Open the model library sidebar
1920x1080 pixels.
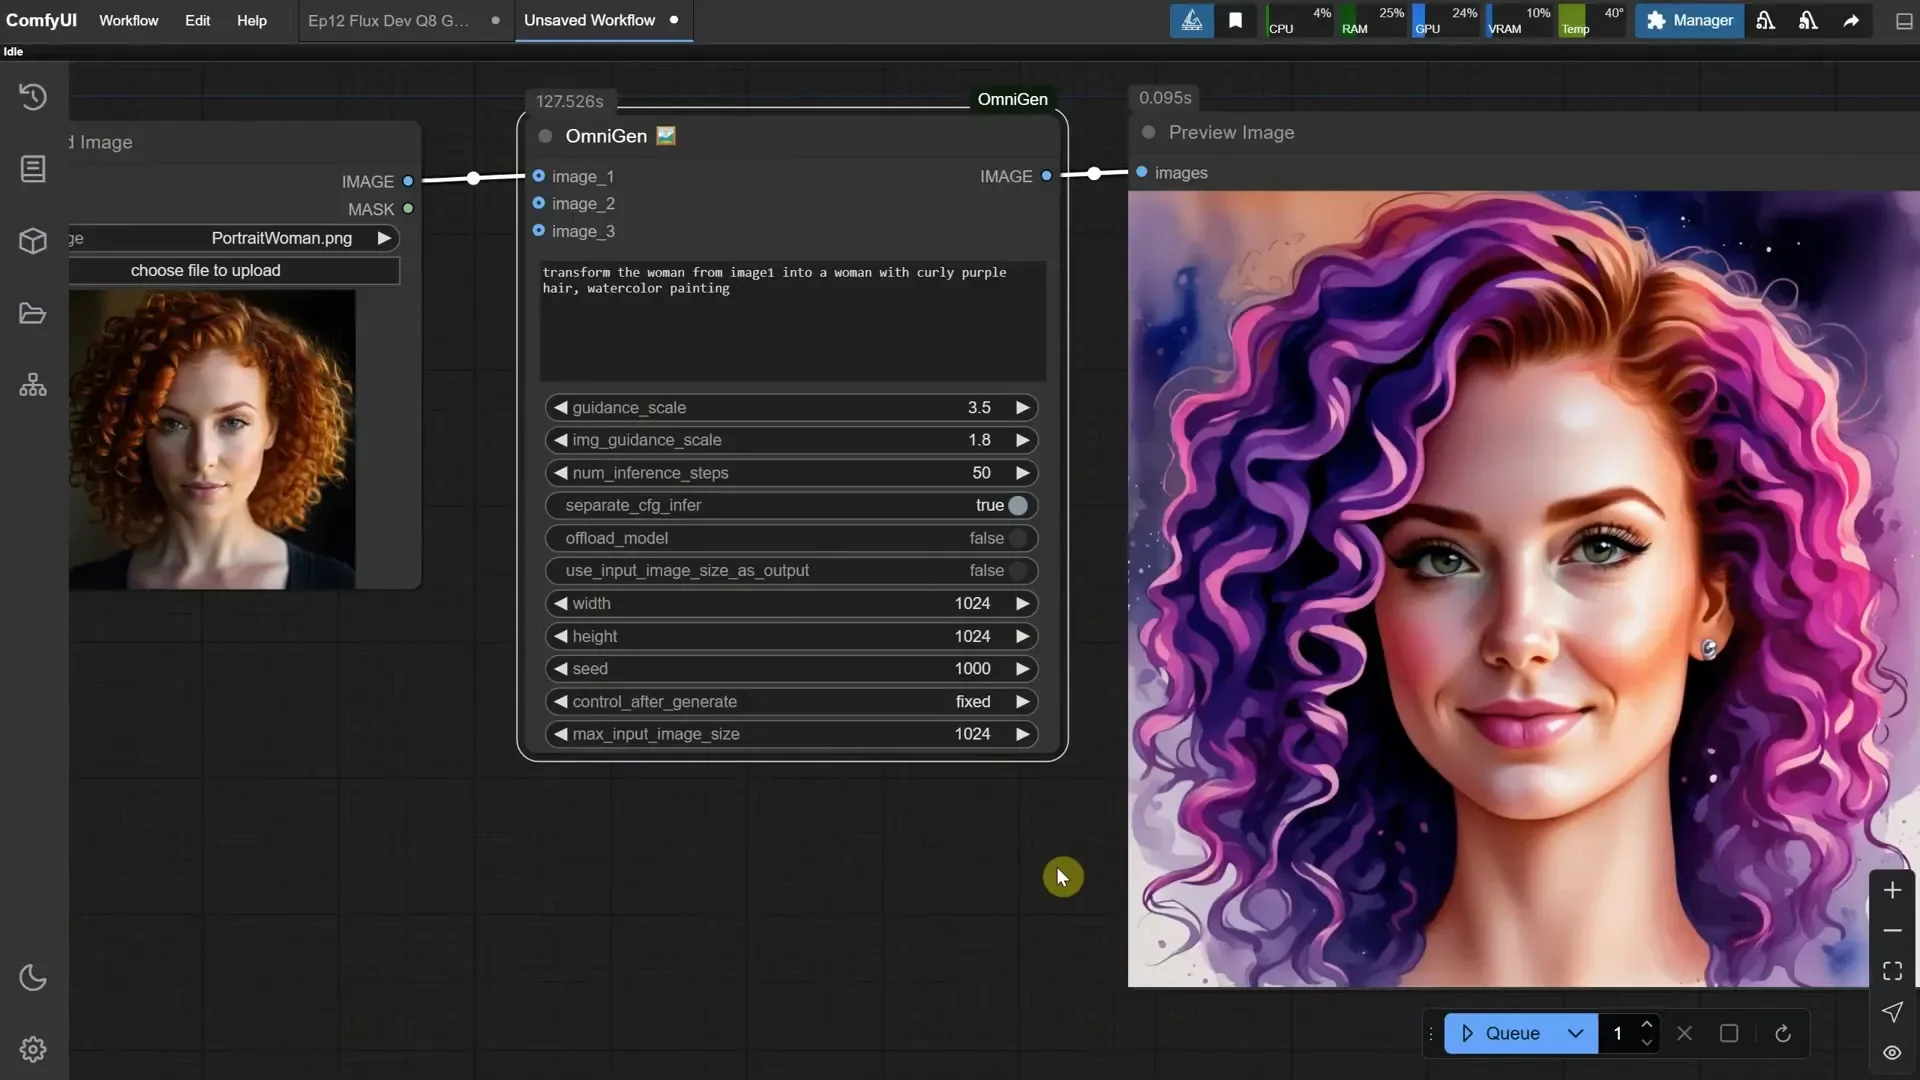tap(33, 241)
